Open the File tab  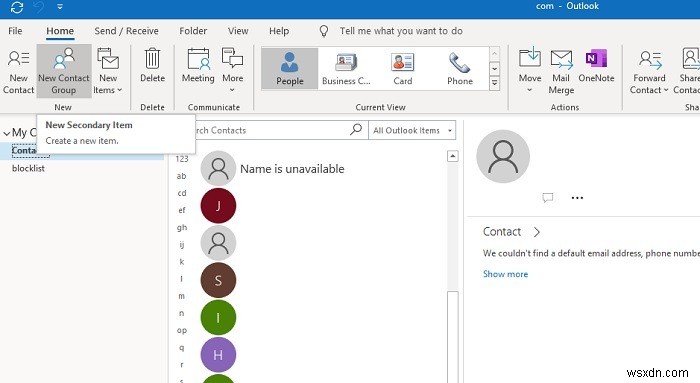[15, 31]
